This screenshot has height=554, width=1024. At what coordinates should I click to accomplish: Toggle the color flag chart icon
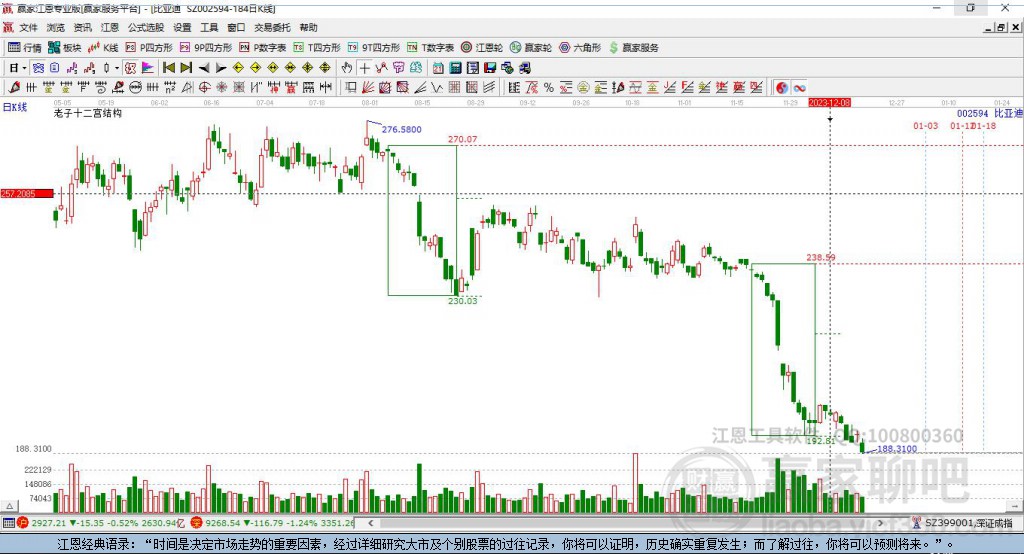(x=148, y=68)
